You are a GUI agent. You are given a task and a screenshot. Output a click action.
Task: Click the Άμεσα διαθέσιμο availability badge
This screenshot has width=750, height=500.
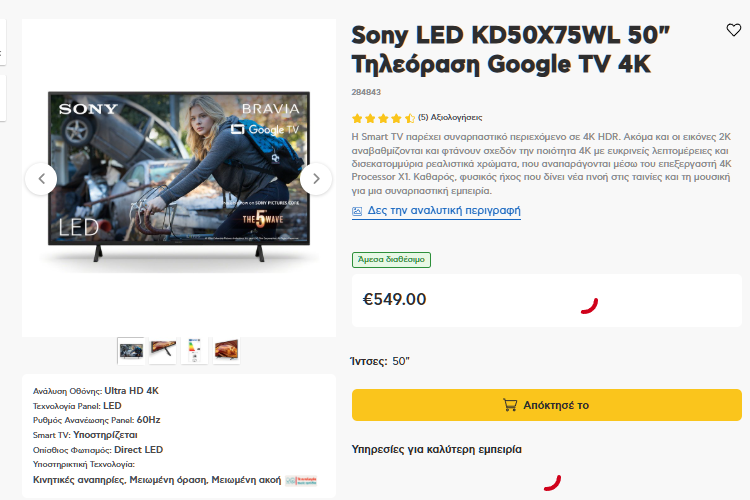[391, 260]
